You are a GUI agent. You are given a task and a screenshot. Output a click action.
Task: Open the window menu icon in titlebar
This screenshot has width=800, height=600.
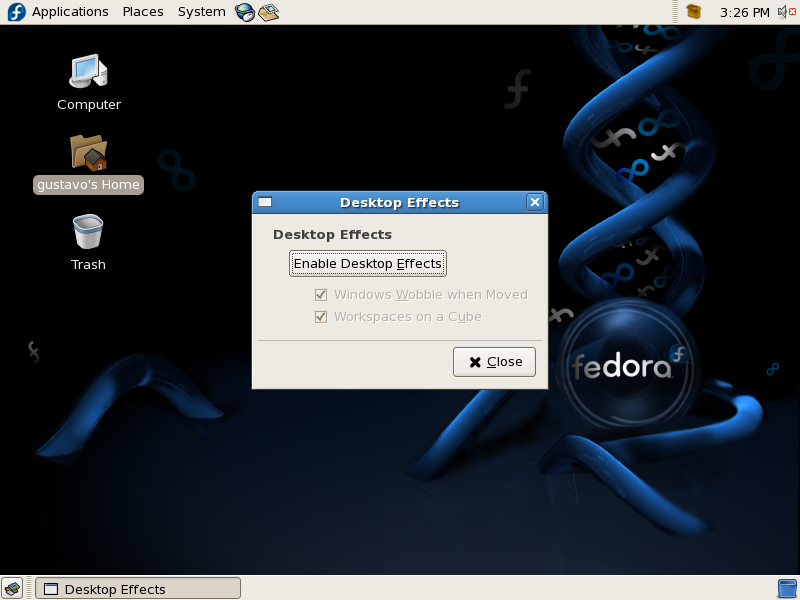(x=265, y=202)
